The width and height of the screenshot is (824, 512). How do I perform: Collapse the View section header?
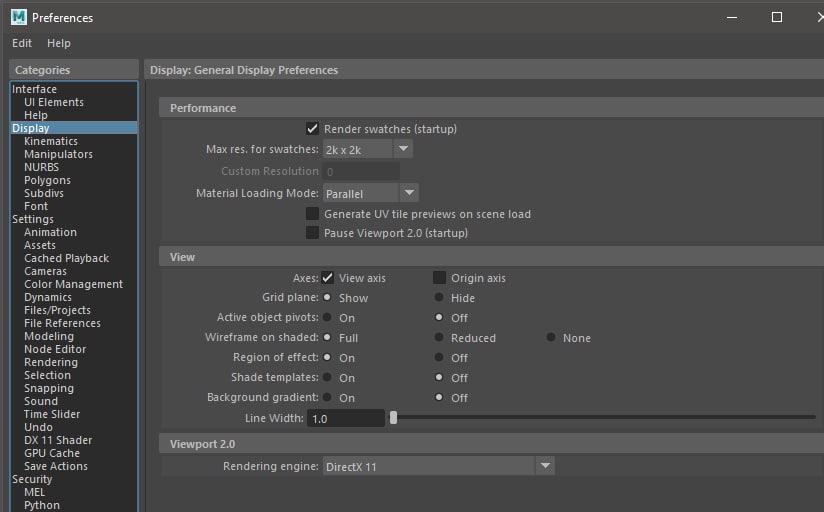491,257
